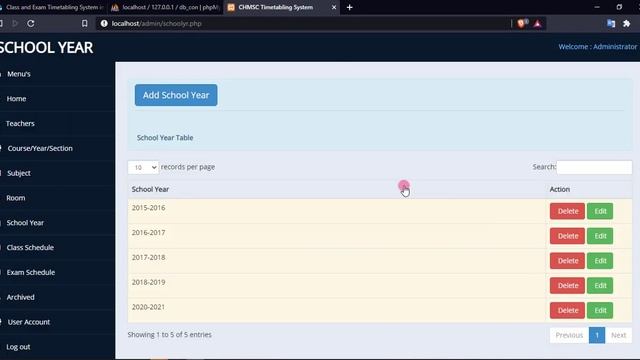
Task: Edit the 2016-2017 school year
Action: point(600,236)
